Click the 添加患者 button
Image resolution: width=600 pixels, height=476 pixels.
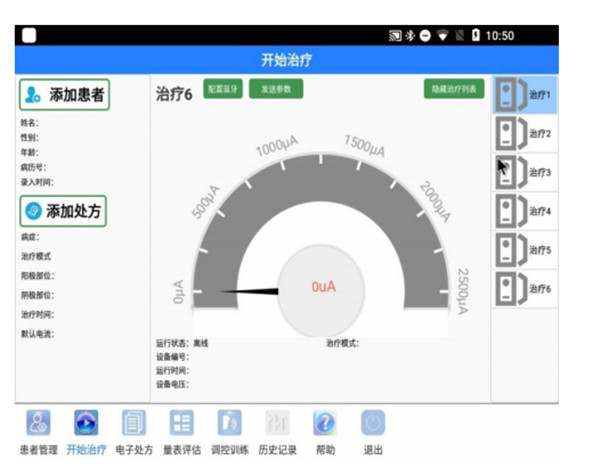(64, 95)
